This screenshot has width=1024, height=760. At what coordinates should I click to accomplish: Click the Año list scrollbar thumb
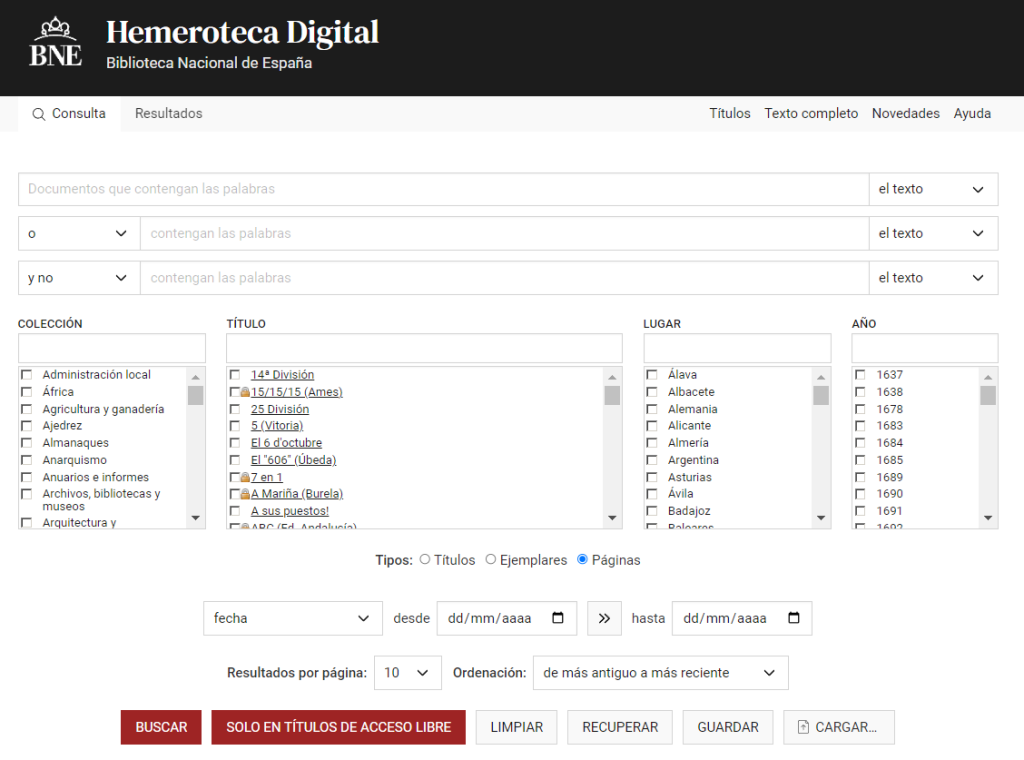coord(988,396)
